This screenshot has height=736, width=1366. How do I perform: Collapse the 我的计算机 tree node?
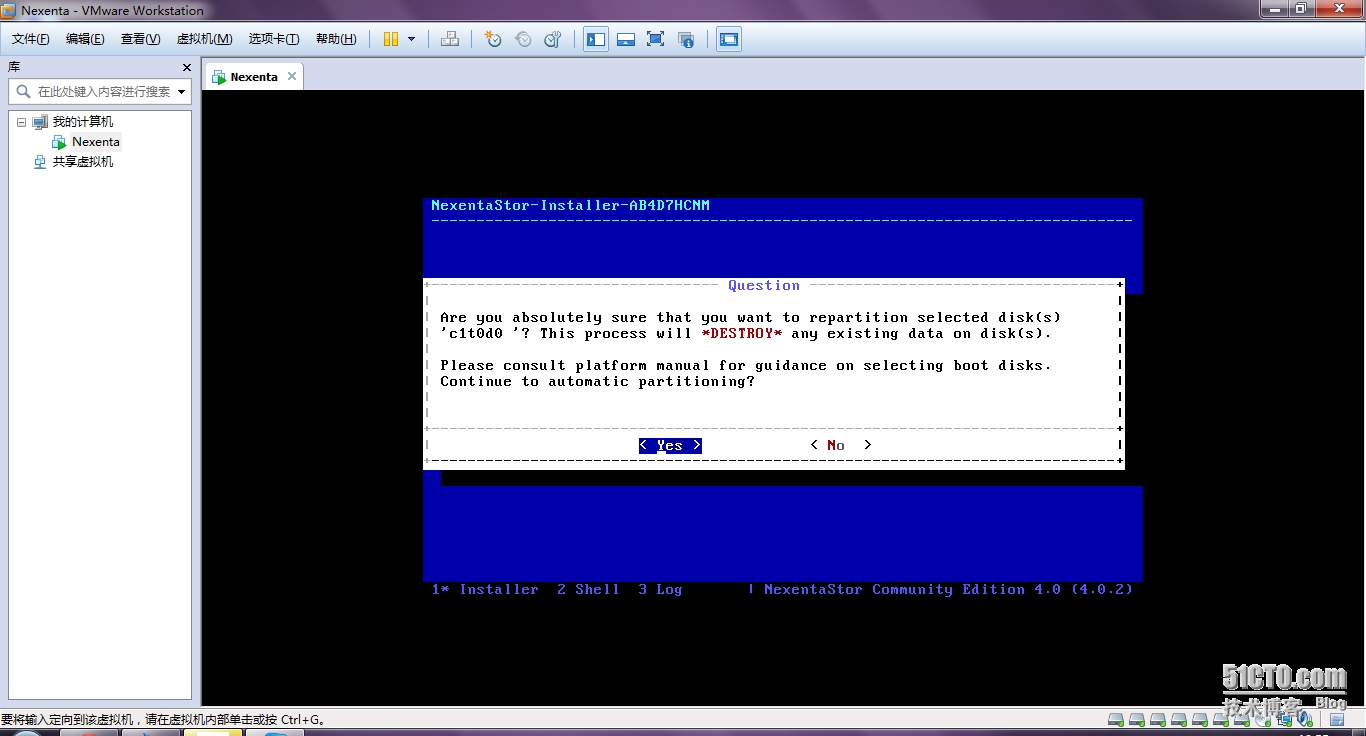(21, 122)
